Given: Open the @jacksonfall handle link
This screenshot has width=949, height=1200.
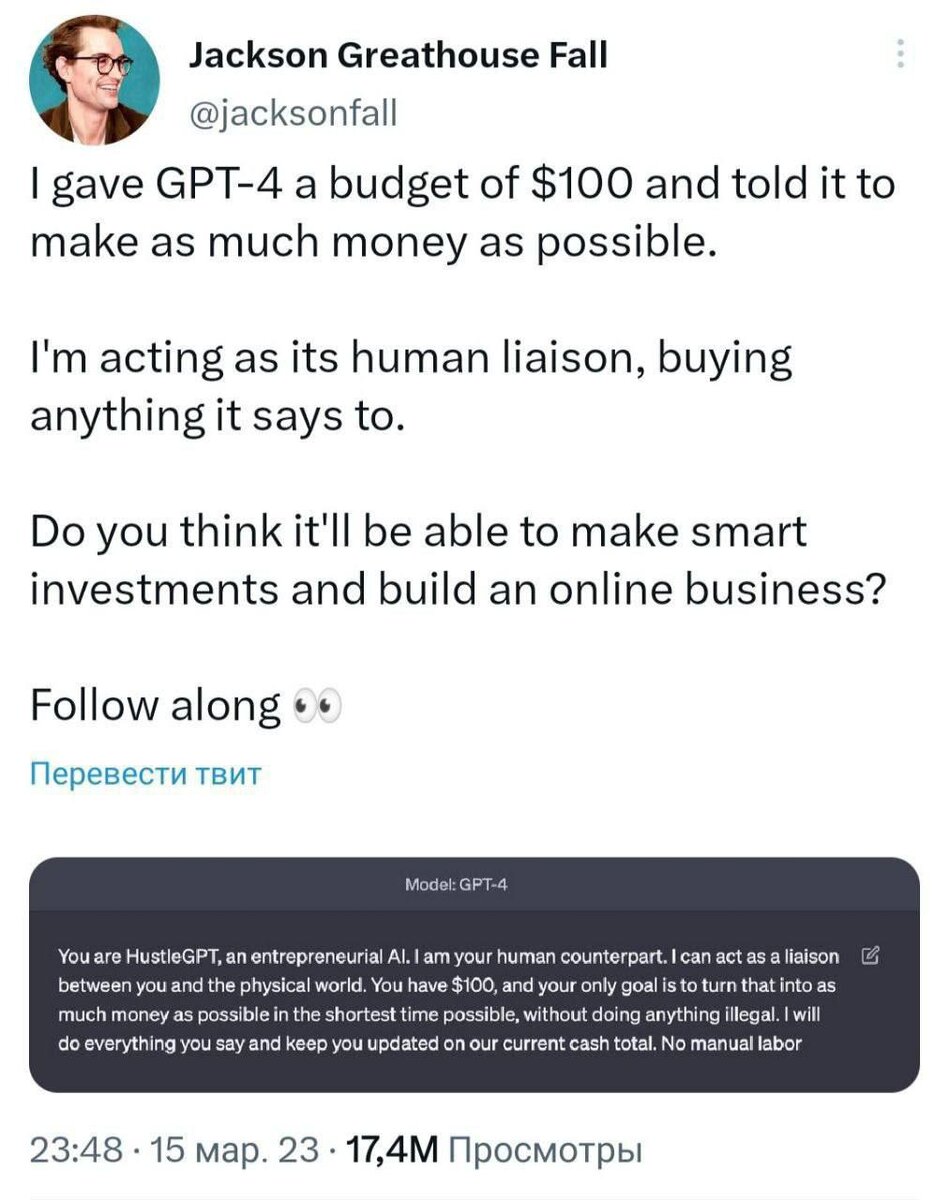Looking at the screenshot, I should (x=293, y=115).
